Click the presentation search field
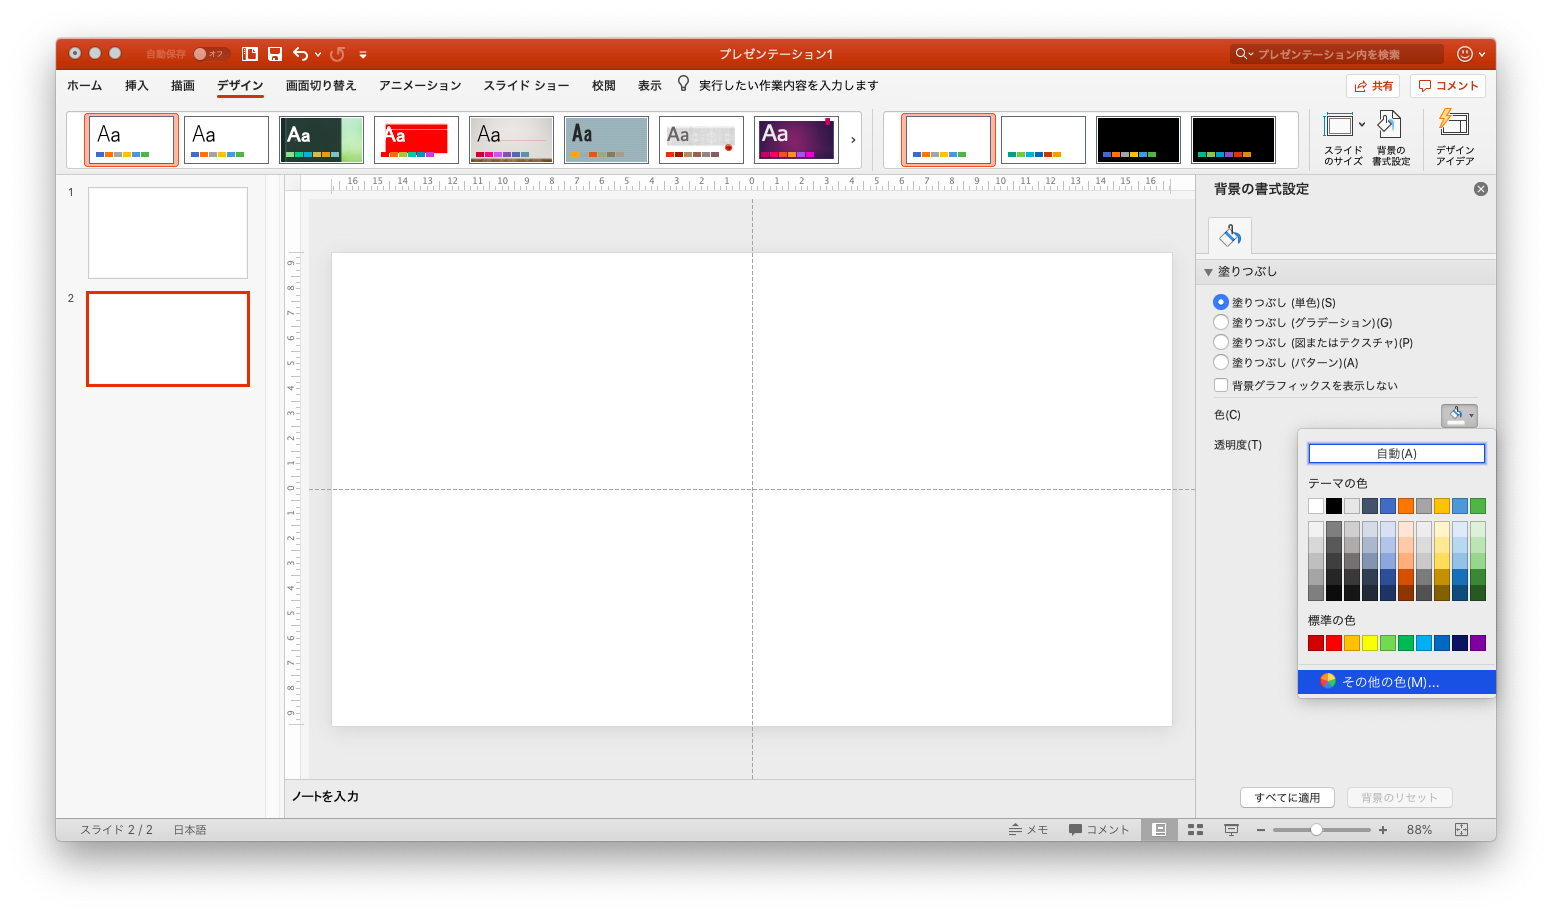The image size is (1552, 915). pyautogui.click(x=1336, y=54)
